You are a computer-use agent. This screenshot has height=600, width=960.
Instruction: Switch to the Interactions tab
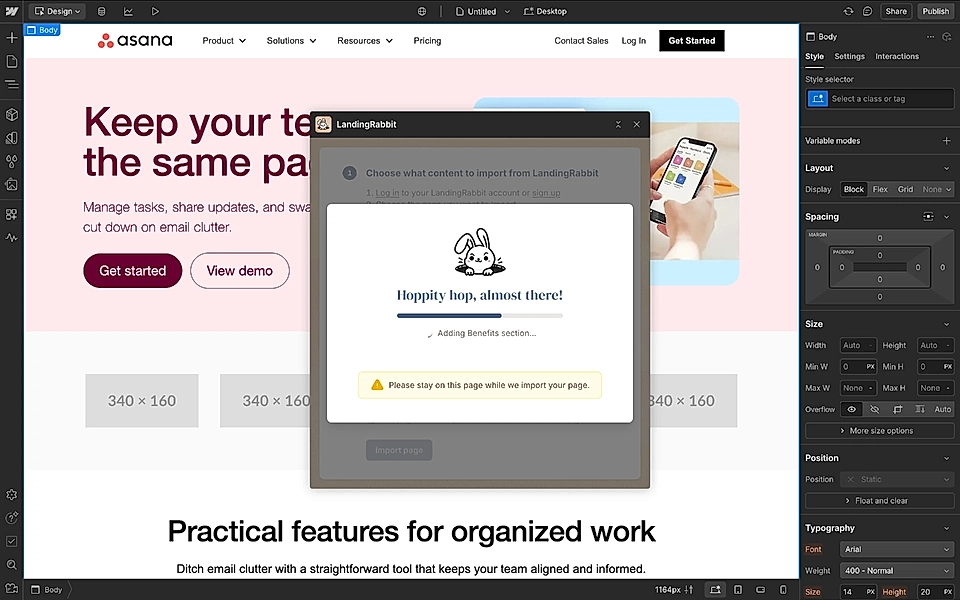[x=897, y=57]
